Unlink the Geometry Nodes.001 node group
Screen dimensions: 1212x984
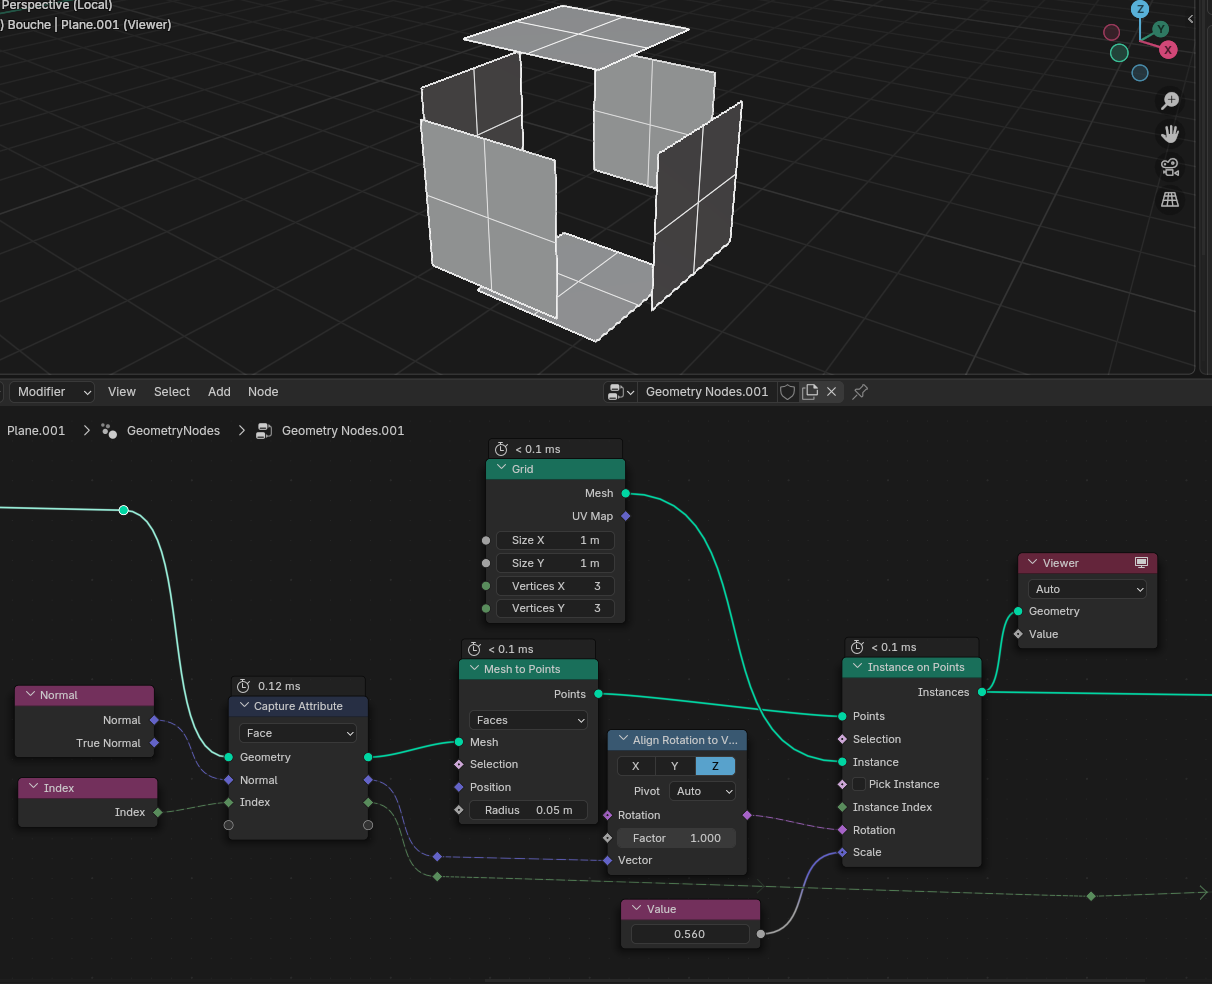click(x=831, y=392)
